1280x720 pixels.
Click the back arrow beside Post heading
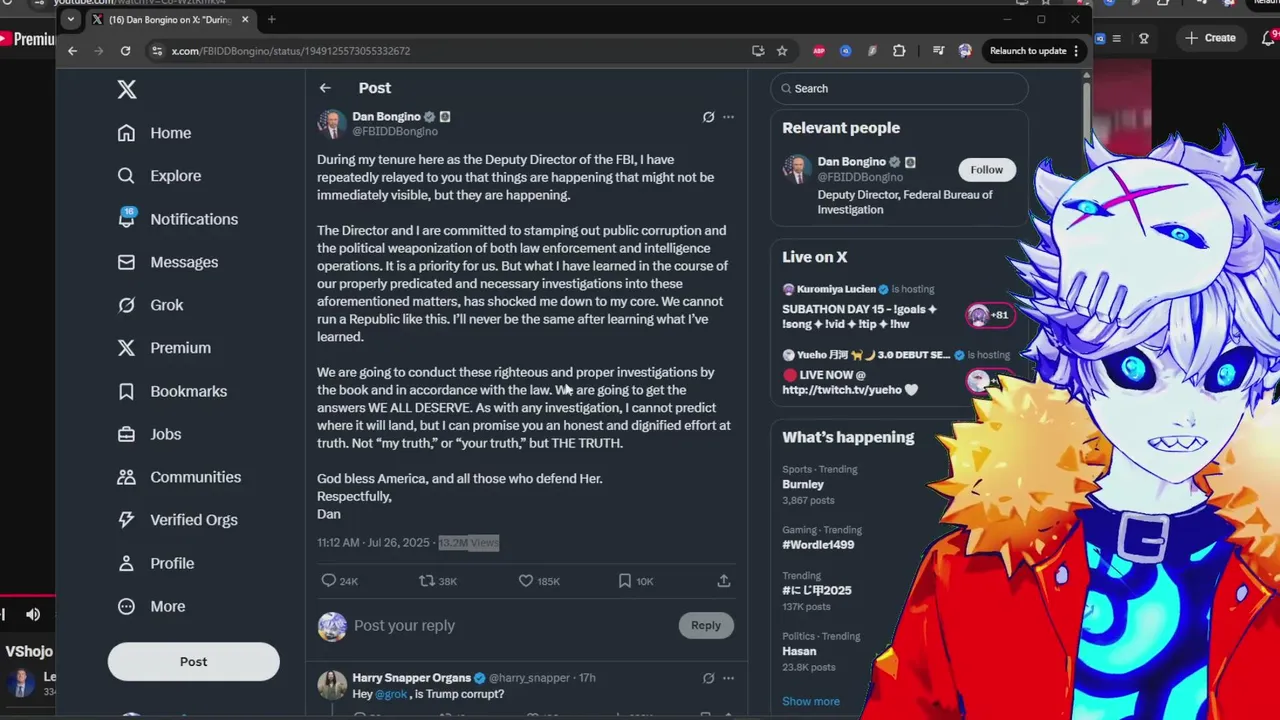pyautogui.click(x=325, y=88)
